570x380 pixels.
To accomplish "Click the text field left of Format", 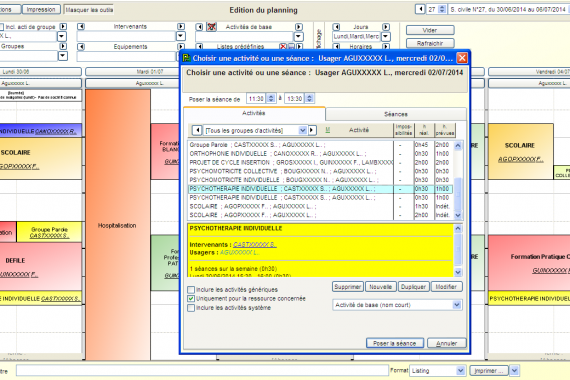I will coord(202,371).
